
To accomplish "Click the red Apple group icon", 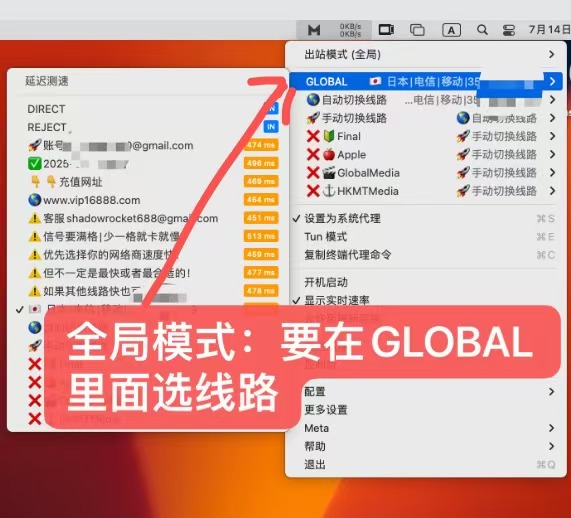I will pos(329,154).
